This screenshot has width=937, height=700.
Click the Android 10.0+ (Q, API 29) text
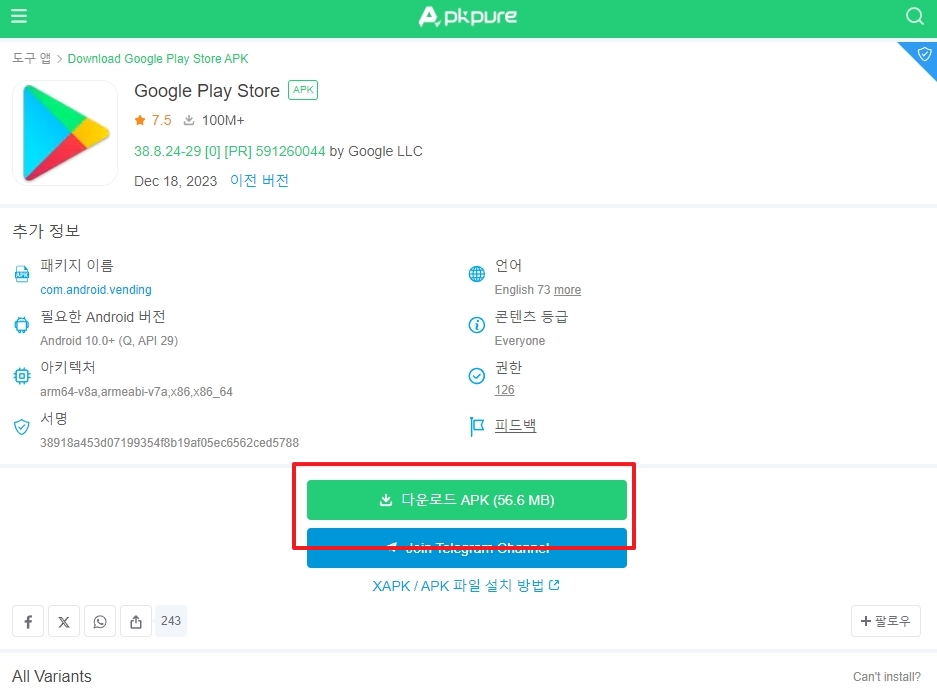click(x=109, y=341)
